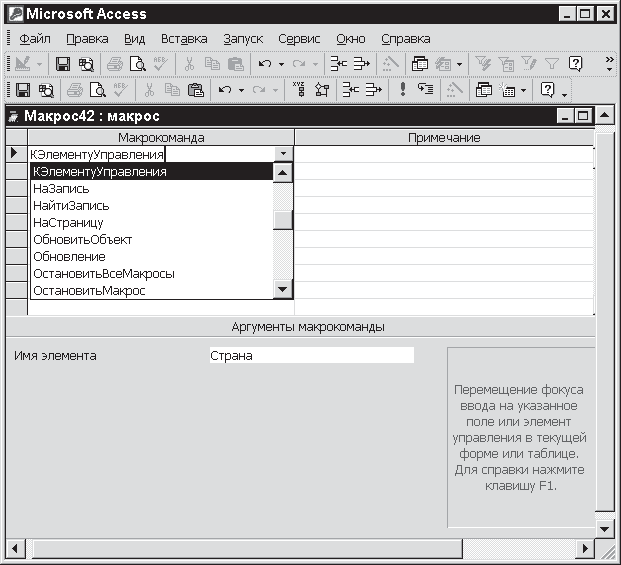
Task: Click the Help question mark icon in second toolbar
Action: click(x=548, y=90)
